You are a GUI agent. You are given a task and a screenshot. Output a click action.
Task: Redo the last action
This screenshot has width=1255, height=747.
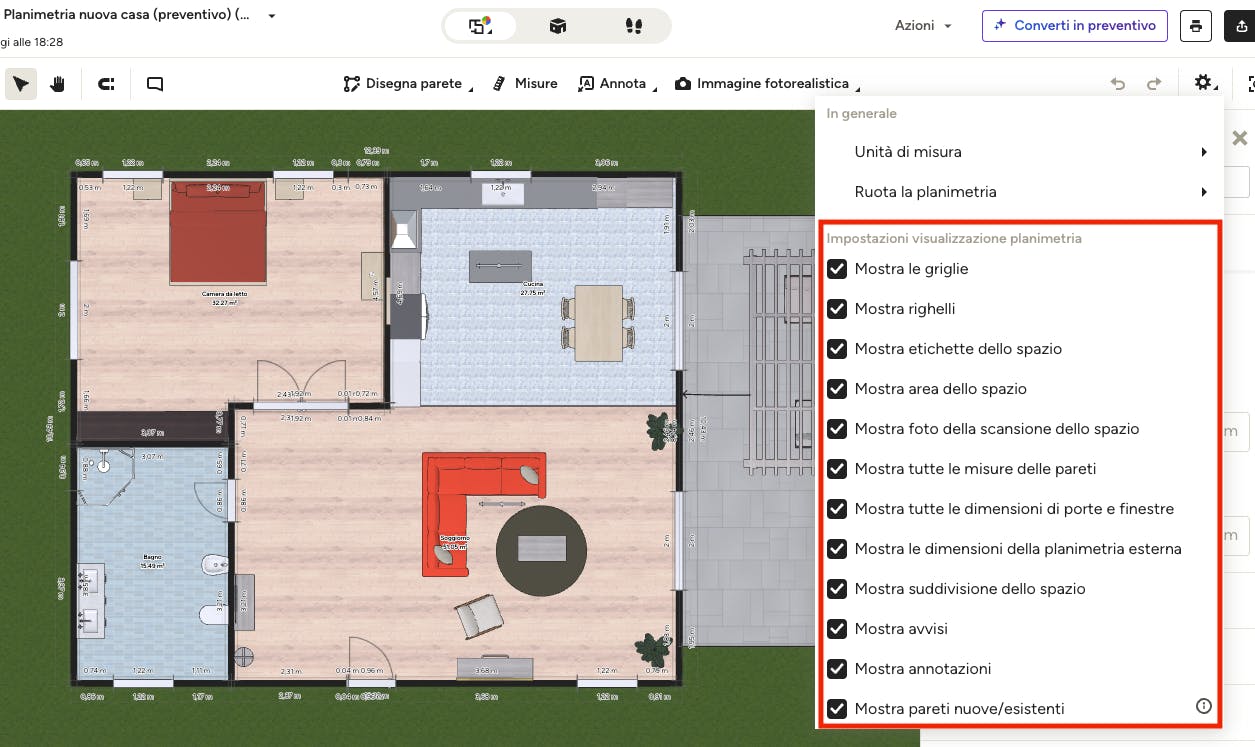click(1154, 84)
